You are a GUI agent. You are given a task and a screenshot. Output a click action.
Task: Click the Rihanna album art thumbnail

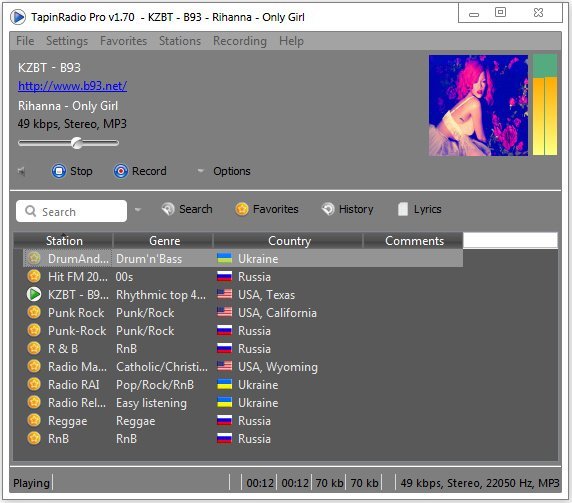478,105
